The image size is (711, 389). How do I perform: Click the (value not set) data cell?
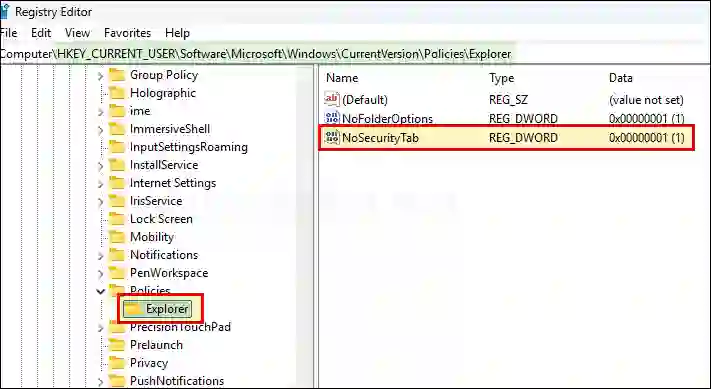click(x=646, y=100)
